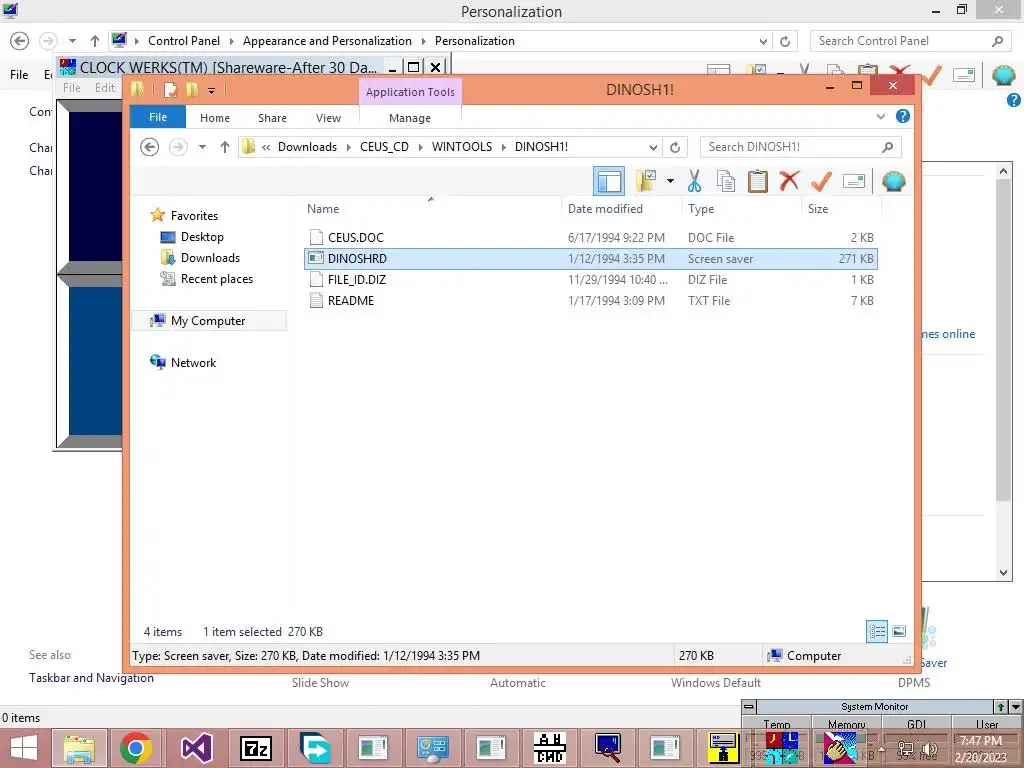Open the File menu of the Personalization window
This screenshot has width=1024, height=768.
[19, 74]
